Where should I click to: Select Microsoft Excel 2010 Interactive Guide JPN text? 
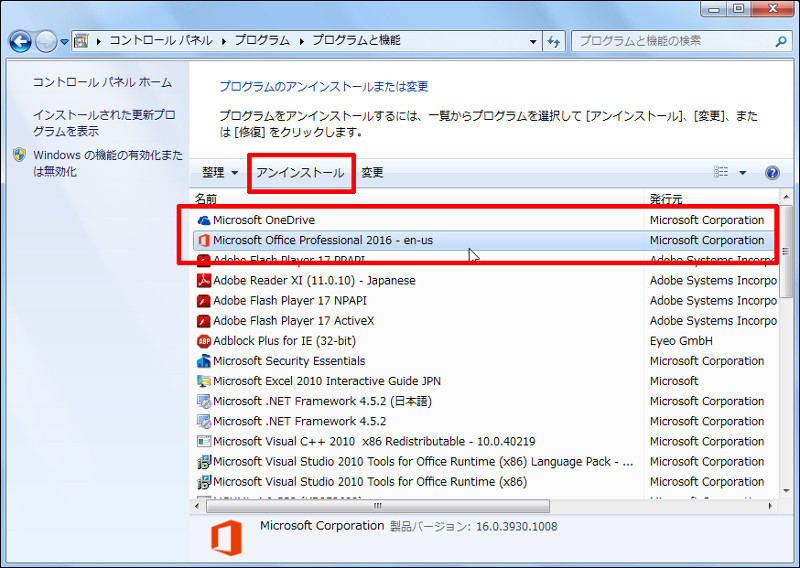[327, 381]
